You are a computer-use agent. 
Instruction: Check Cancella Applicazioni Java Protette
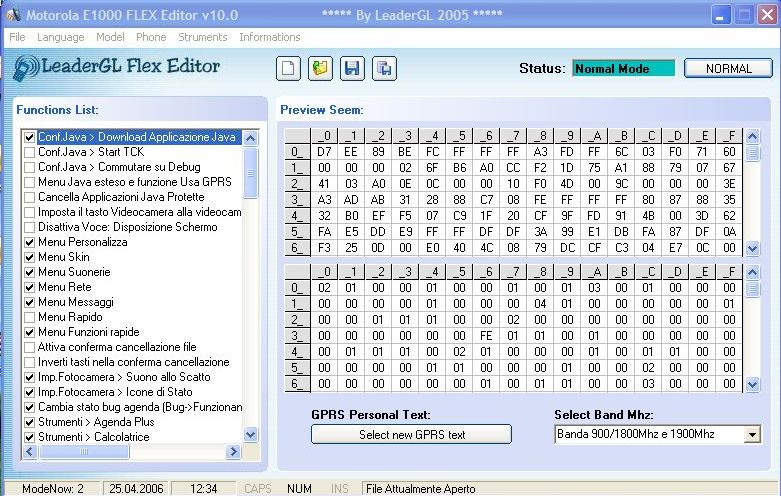[x=29, y=197]
